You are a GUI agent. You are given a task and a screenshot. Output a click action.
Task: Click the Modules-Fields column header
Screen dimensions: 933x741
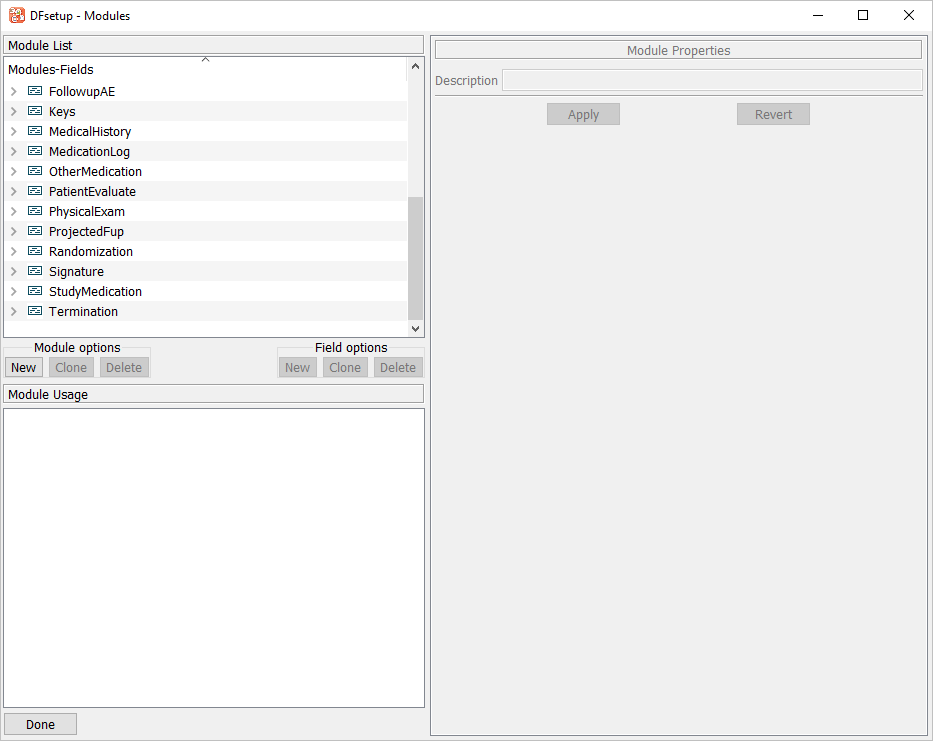pyautogui.click(x=51, y=70)
